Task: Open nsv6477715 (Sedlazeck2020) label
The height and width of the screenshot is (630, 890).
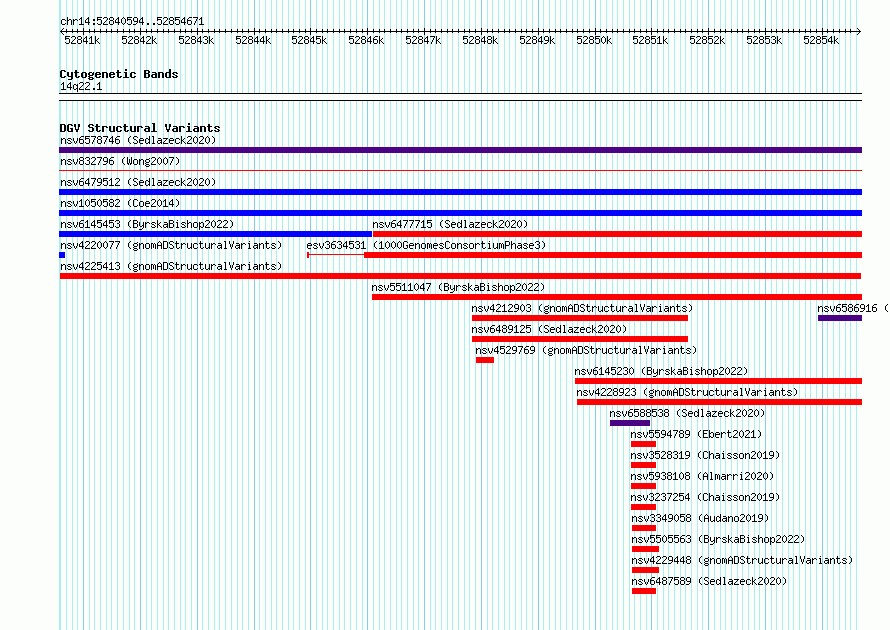Action: pyautogui.click(x=450, y=224)
